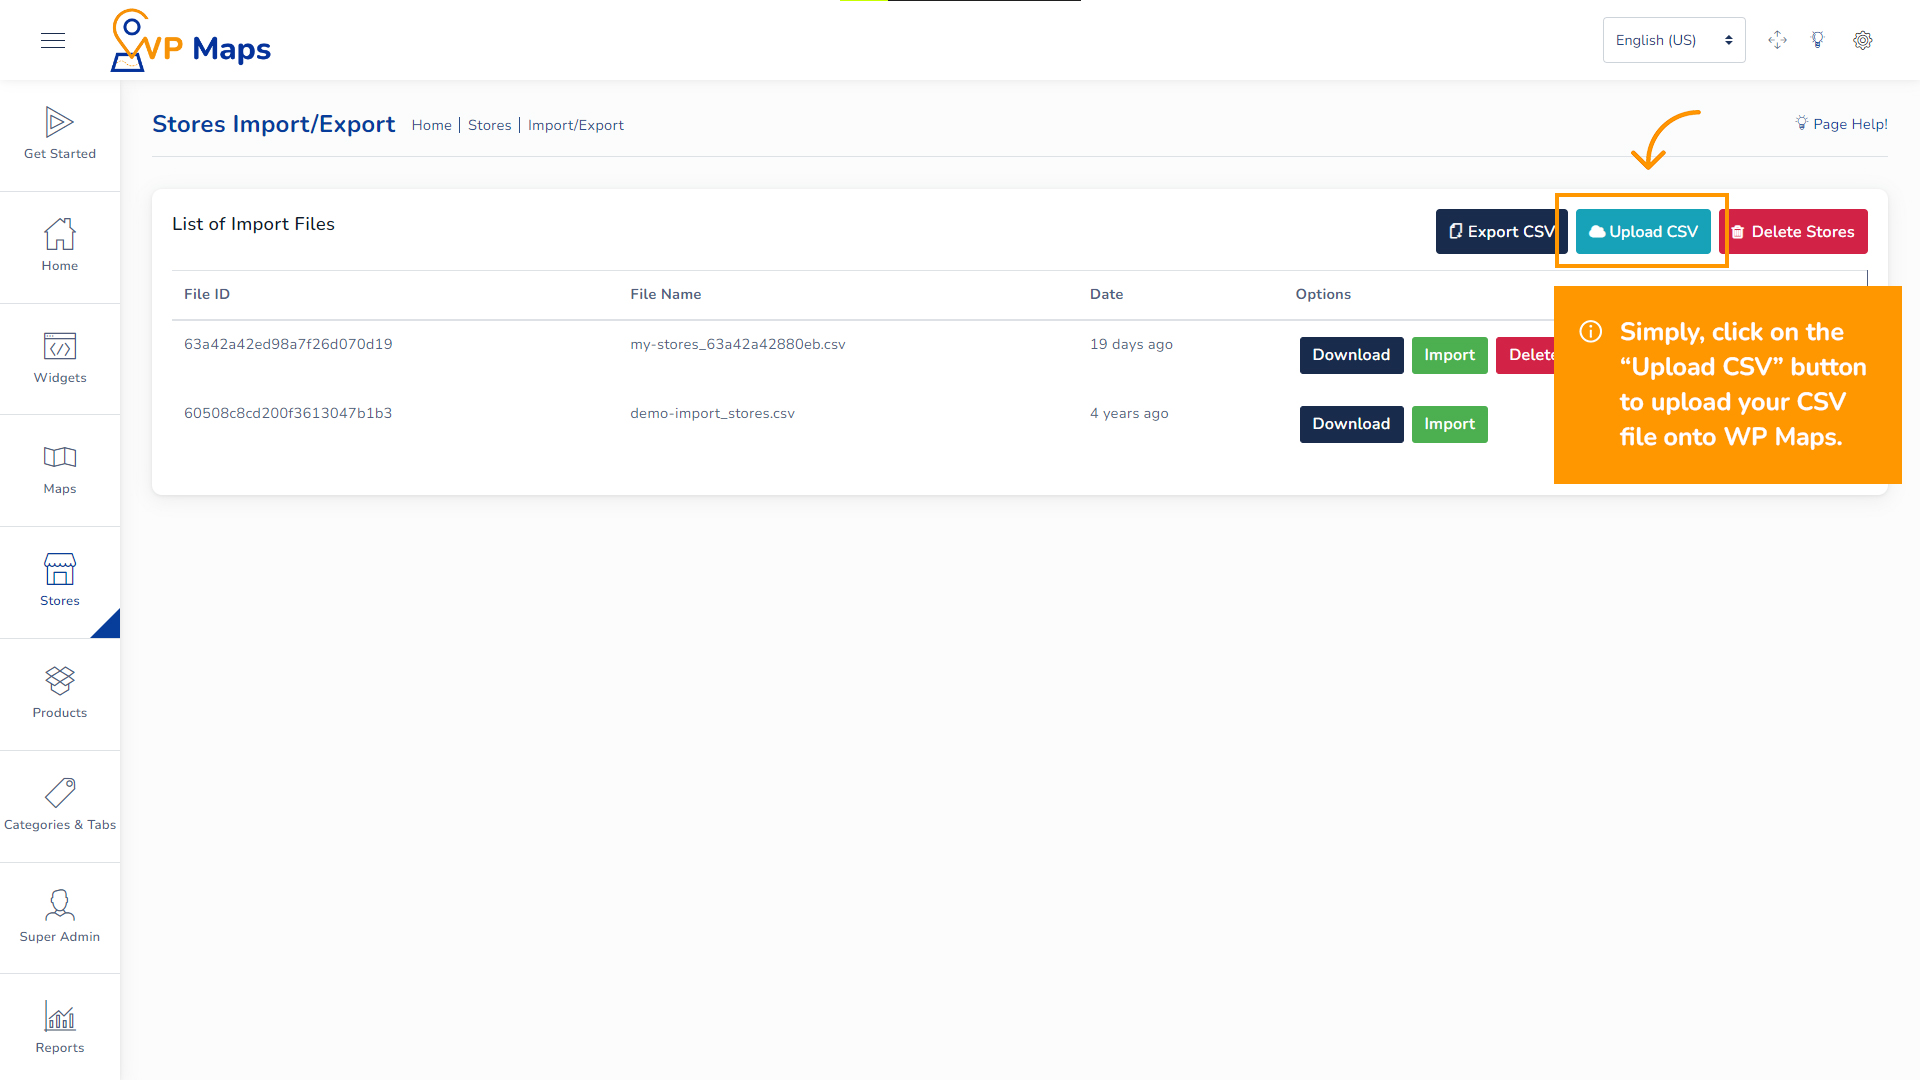Screen dimensions: 1920x1080
Task: Expand the English (US) language dropdown
Action: click(x=1673, y=40)
